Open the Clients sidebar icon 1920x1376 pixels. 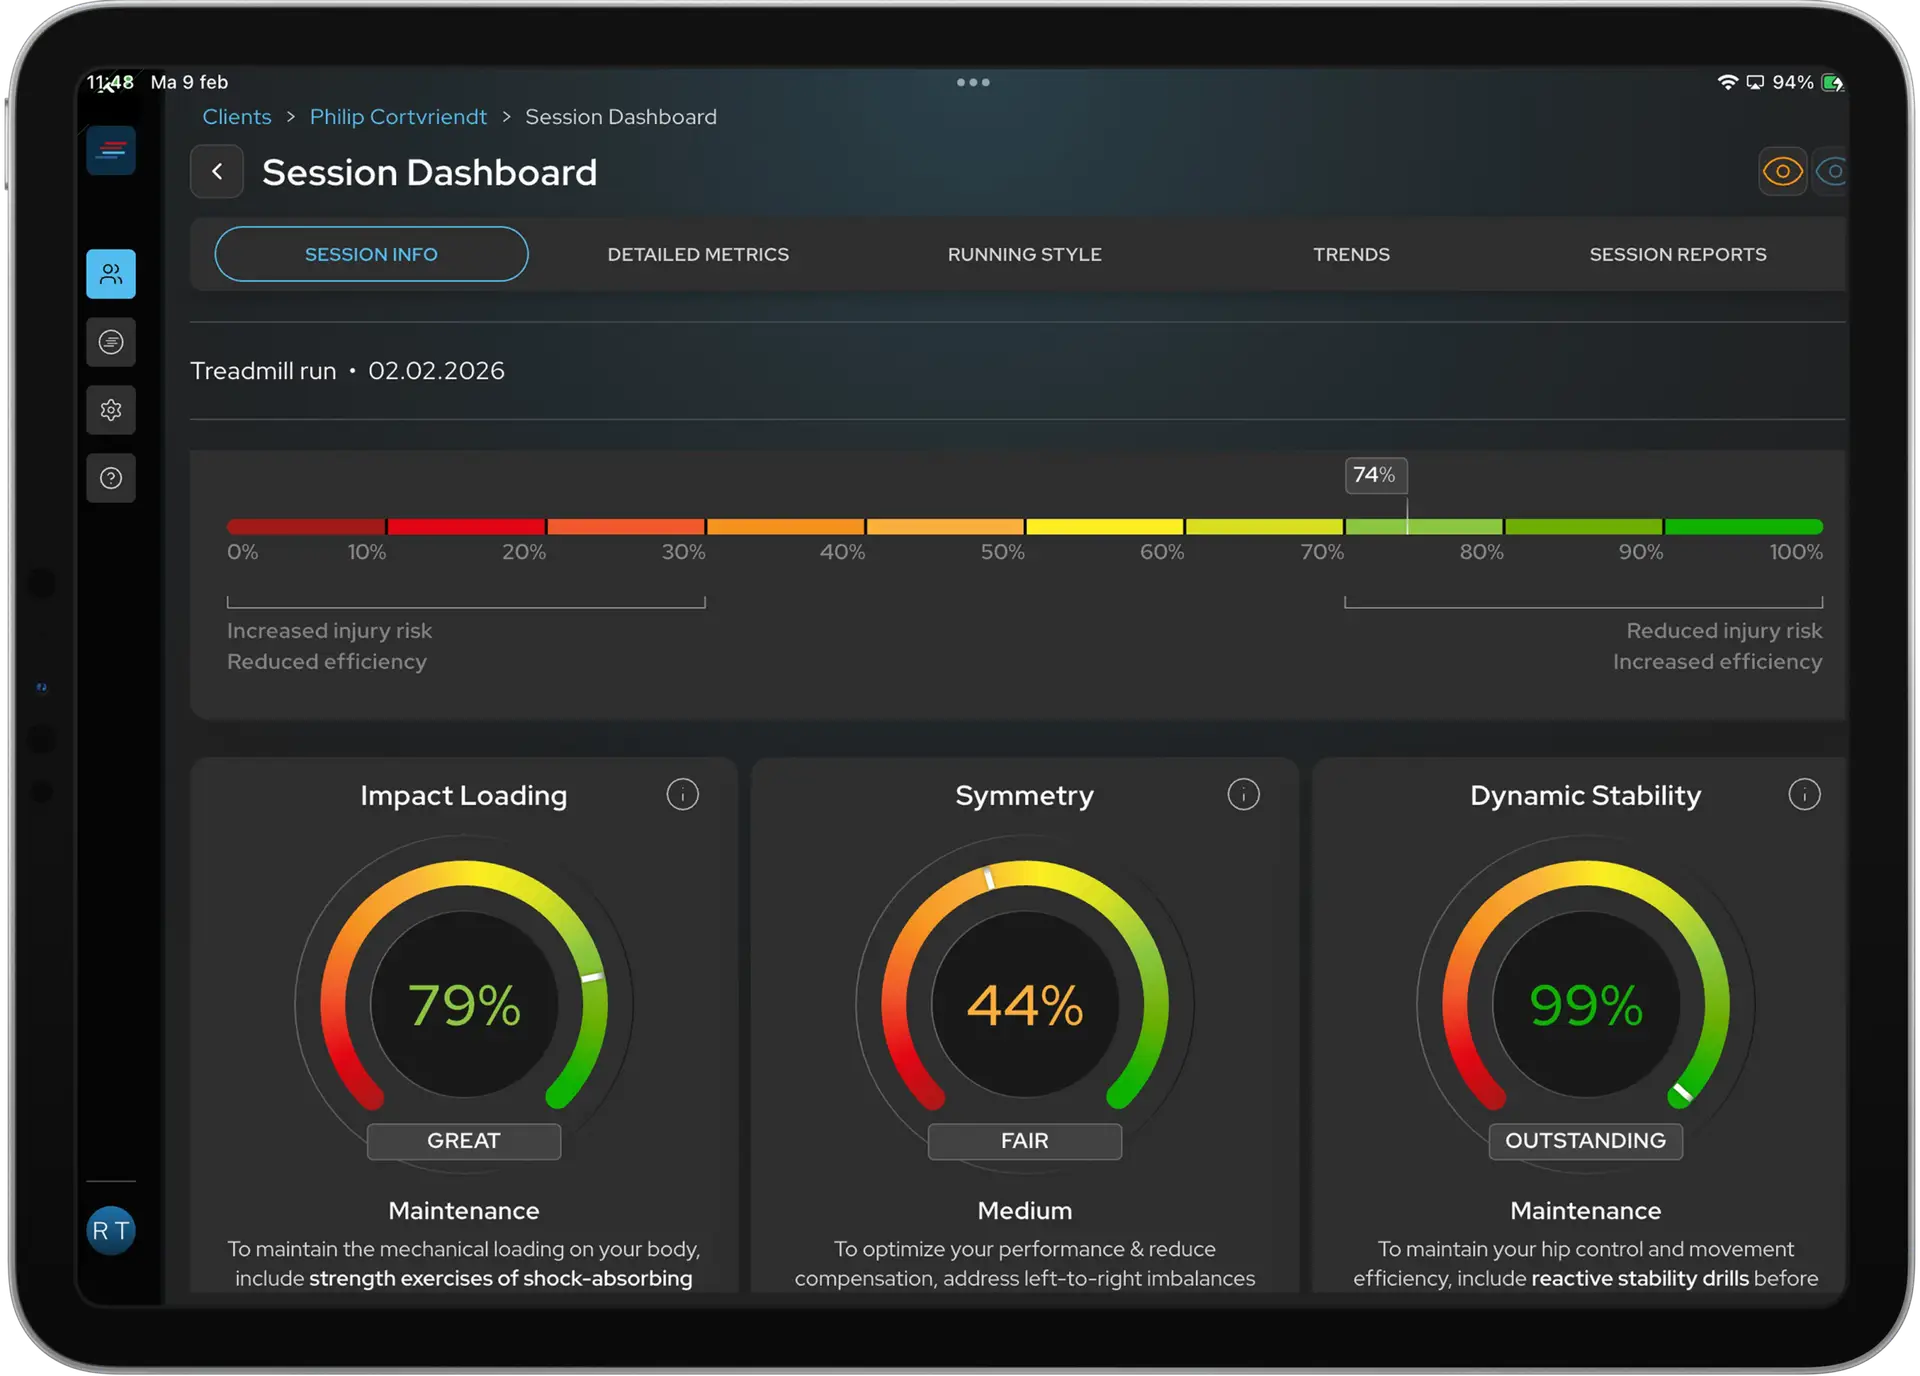point(111,274)
